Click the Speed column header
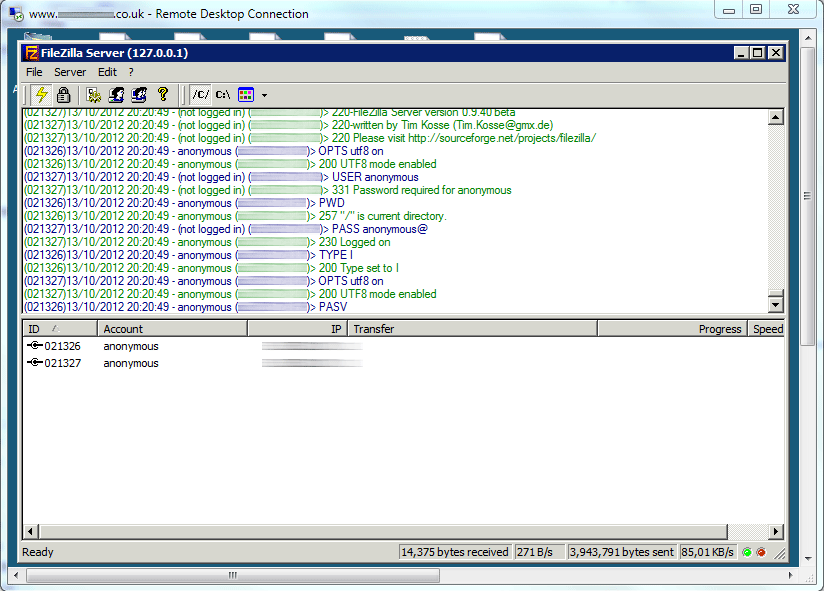Image resolution: width=824 pixels, height=591 pixels. 766,329
